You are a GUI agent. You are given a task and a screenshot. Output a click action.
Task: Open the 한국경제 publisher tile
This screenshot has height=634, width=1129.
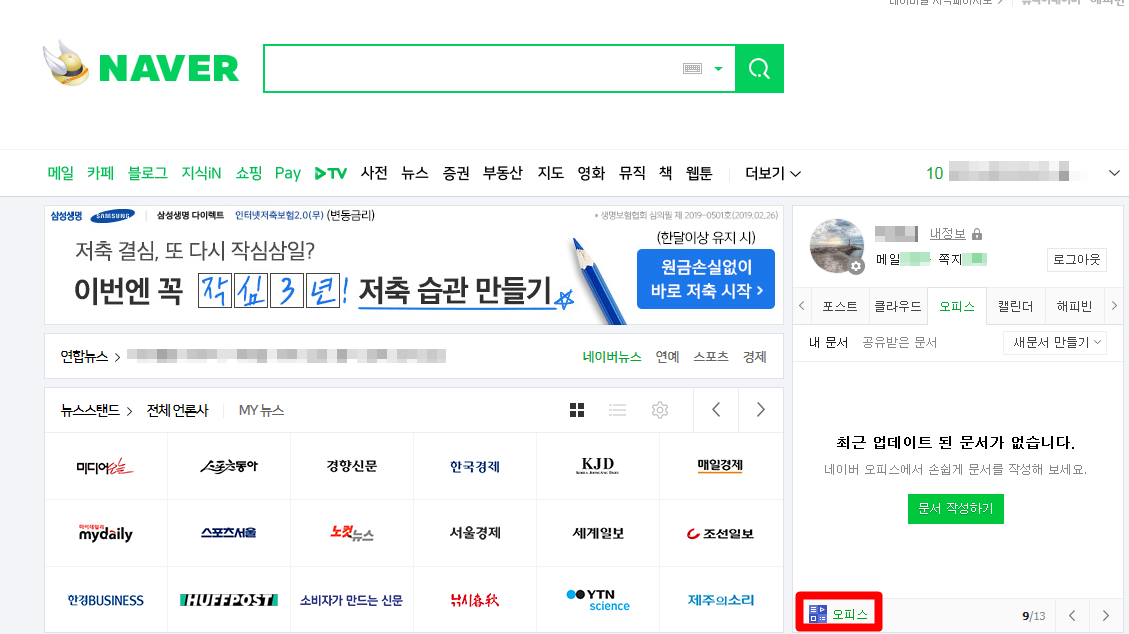click(474, 466)
